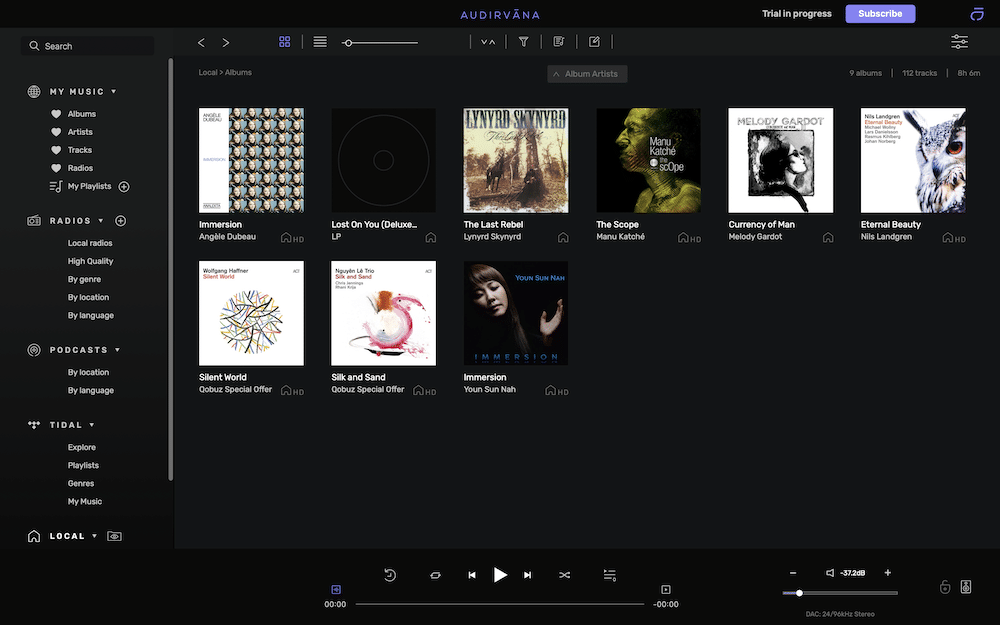Toggle shuffle mode
This screenshot has width=1000, height=625.
(x=564, y=575)
